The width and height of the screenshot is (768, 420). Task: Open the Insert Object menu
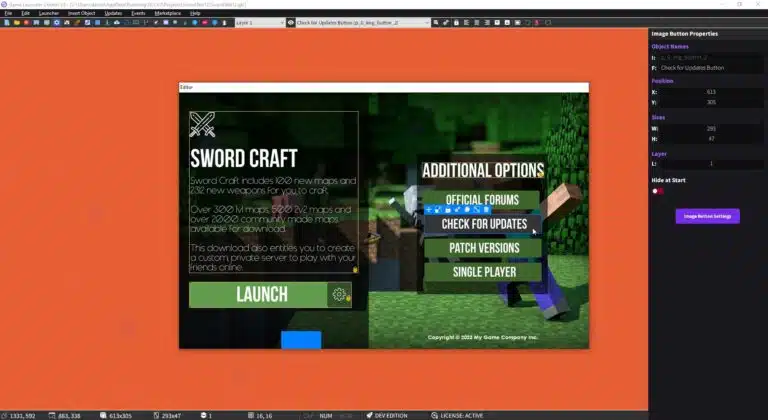81,13
